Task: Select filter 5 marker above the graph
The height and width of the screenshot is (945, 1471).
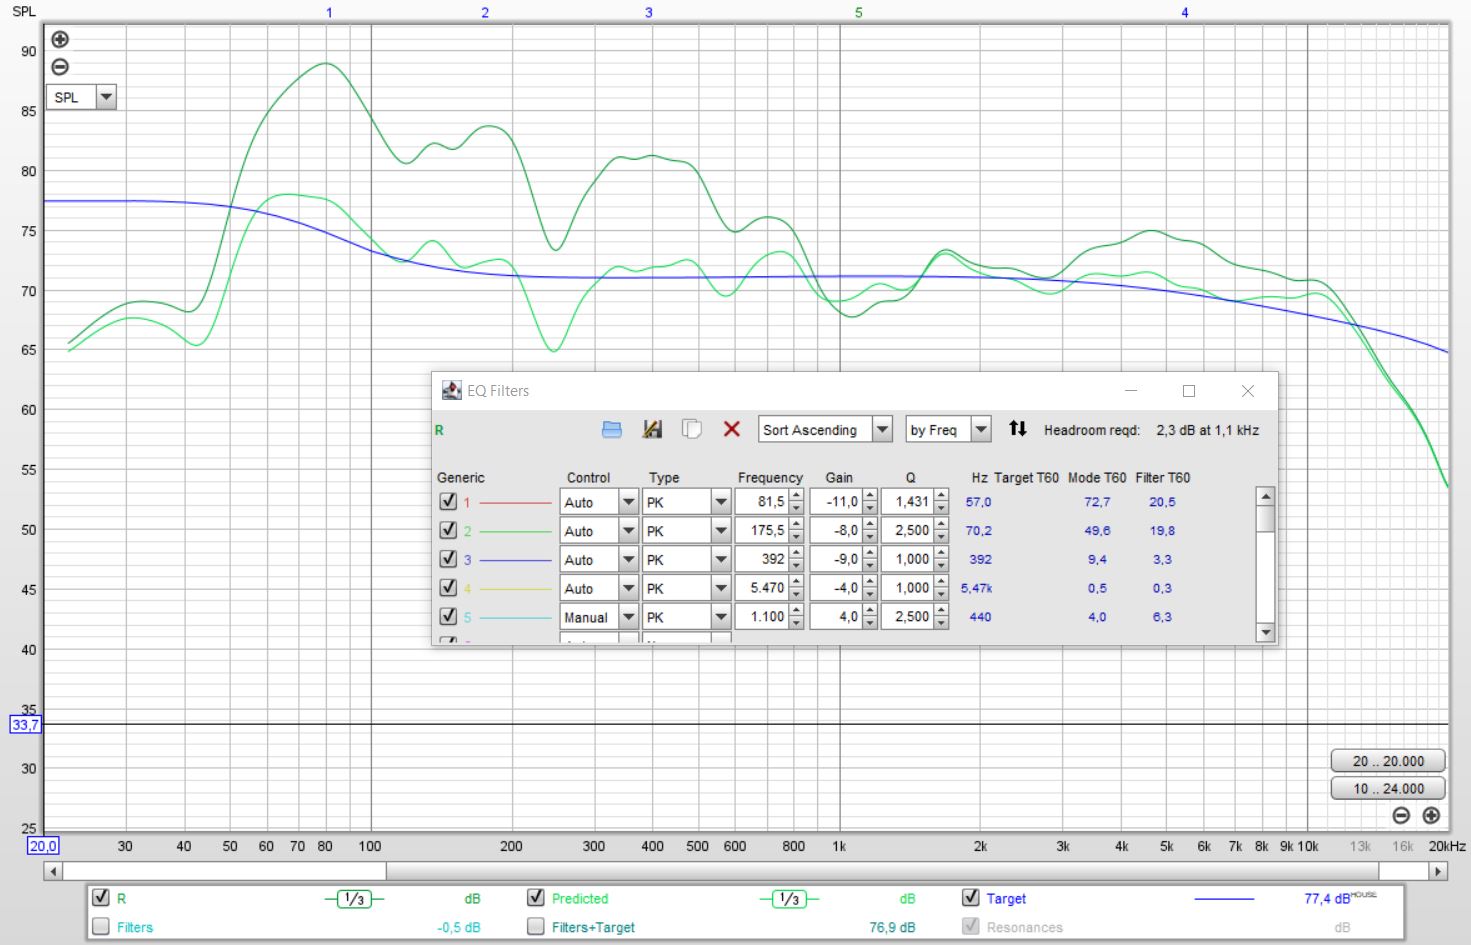Action: (859, 13)
